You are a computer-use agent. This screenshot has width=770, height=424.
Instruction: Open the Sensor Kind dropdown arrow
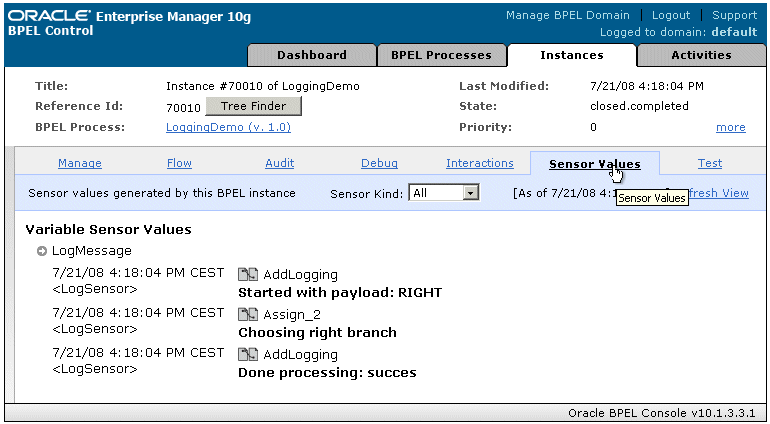[471, 193]
